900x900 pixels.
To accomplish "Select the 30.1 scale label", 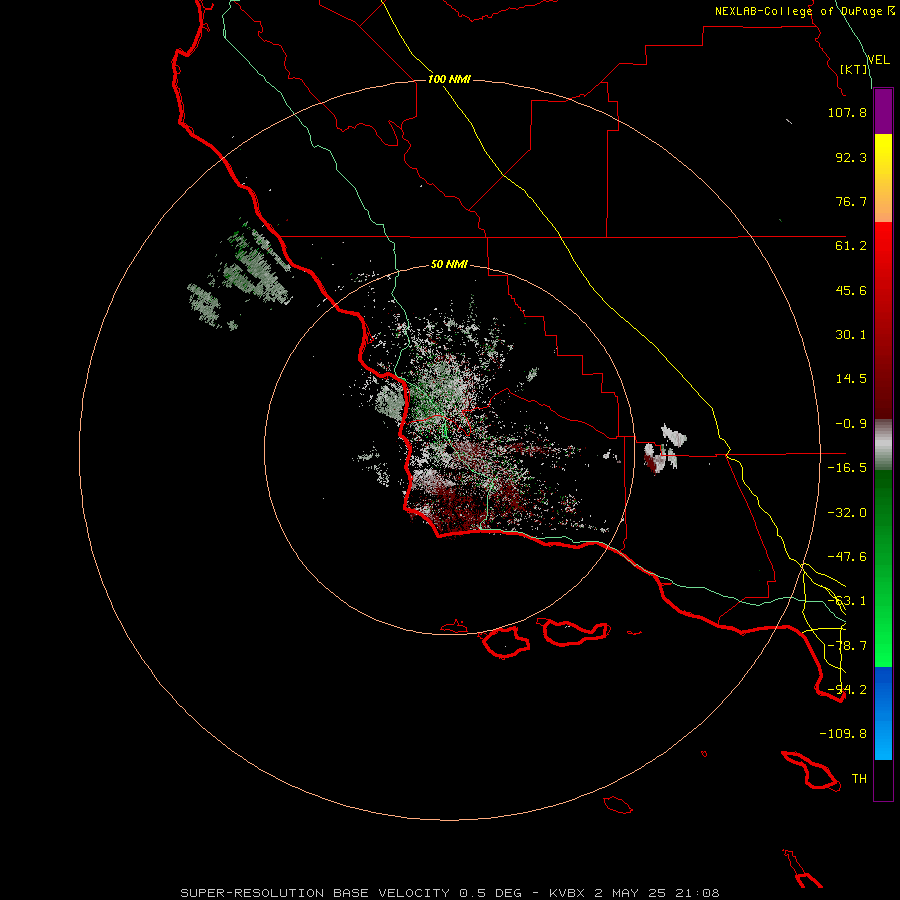I will click(851, 335).
